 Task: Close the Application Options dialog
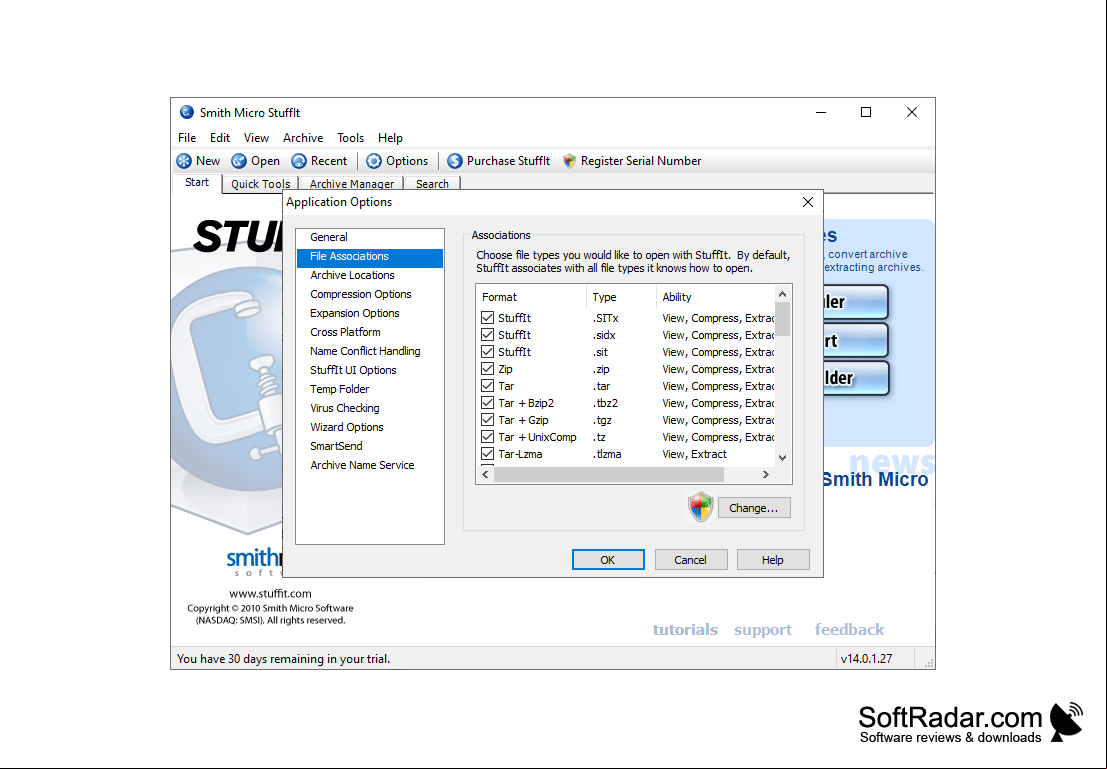808,202
